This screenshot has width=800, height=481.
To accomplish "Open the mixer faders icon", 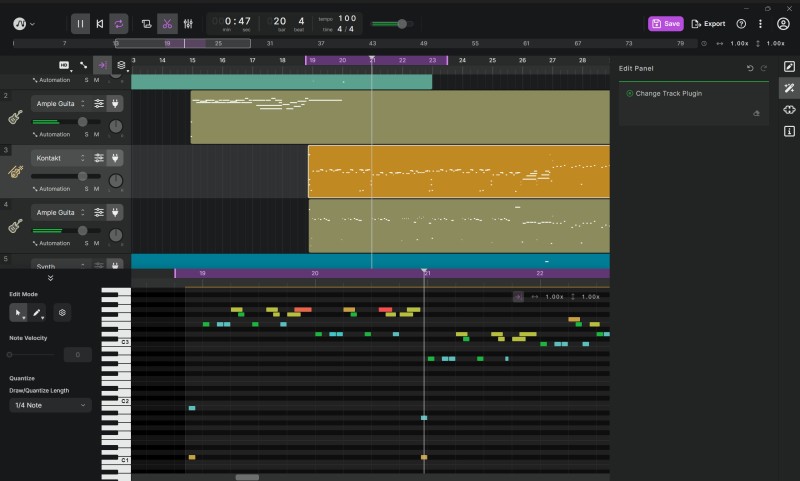I will point(188,23).
